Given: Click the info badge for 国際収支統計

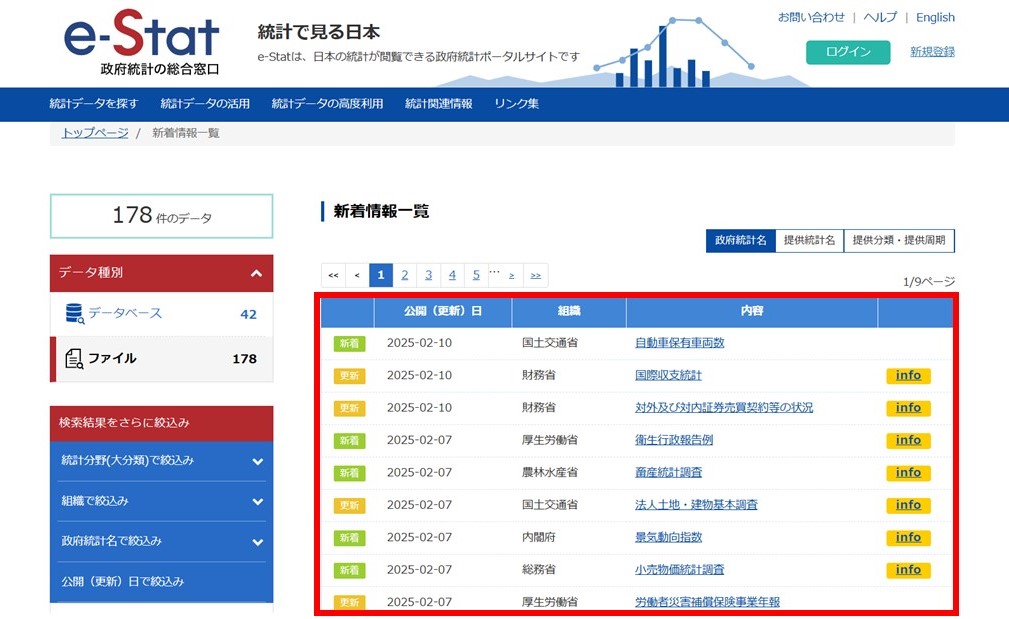Looking at the screenshot, I should coord(907,376).
